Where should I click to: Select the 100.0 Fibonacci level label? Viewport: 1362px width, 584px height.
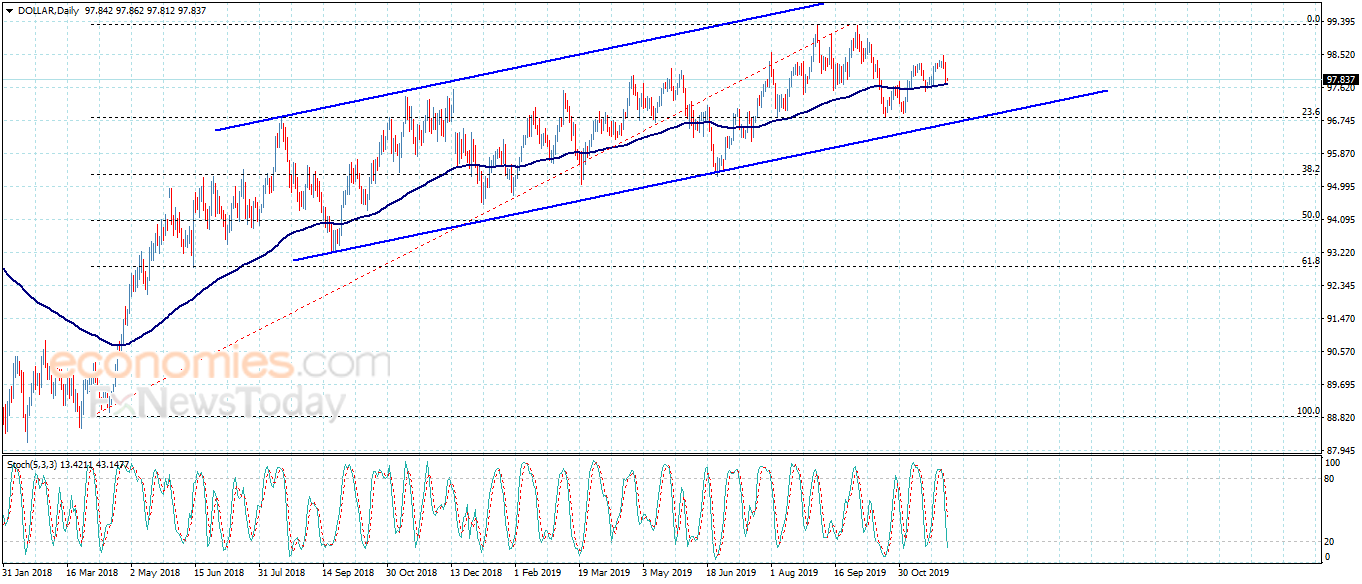tap(1308, 411)
